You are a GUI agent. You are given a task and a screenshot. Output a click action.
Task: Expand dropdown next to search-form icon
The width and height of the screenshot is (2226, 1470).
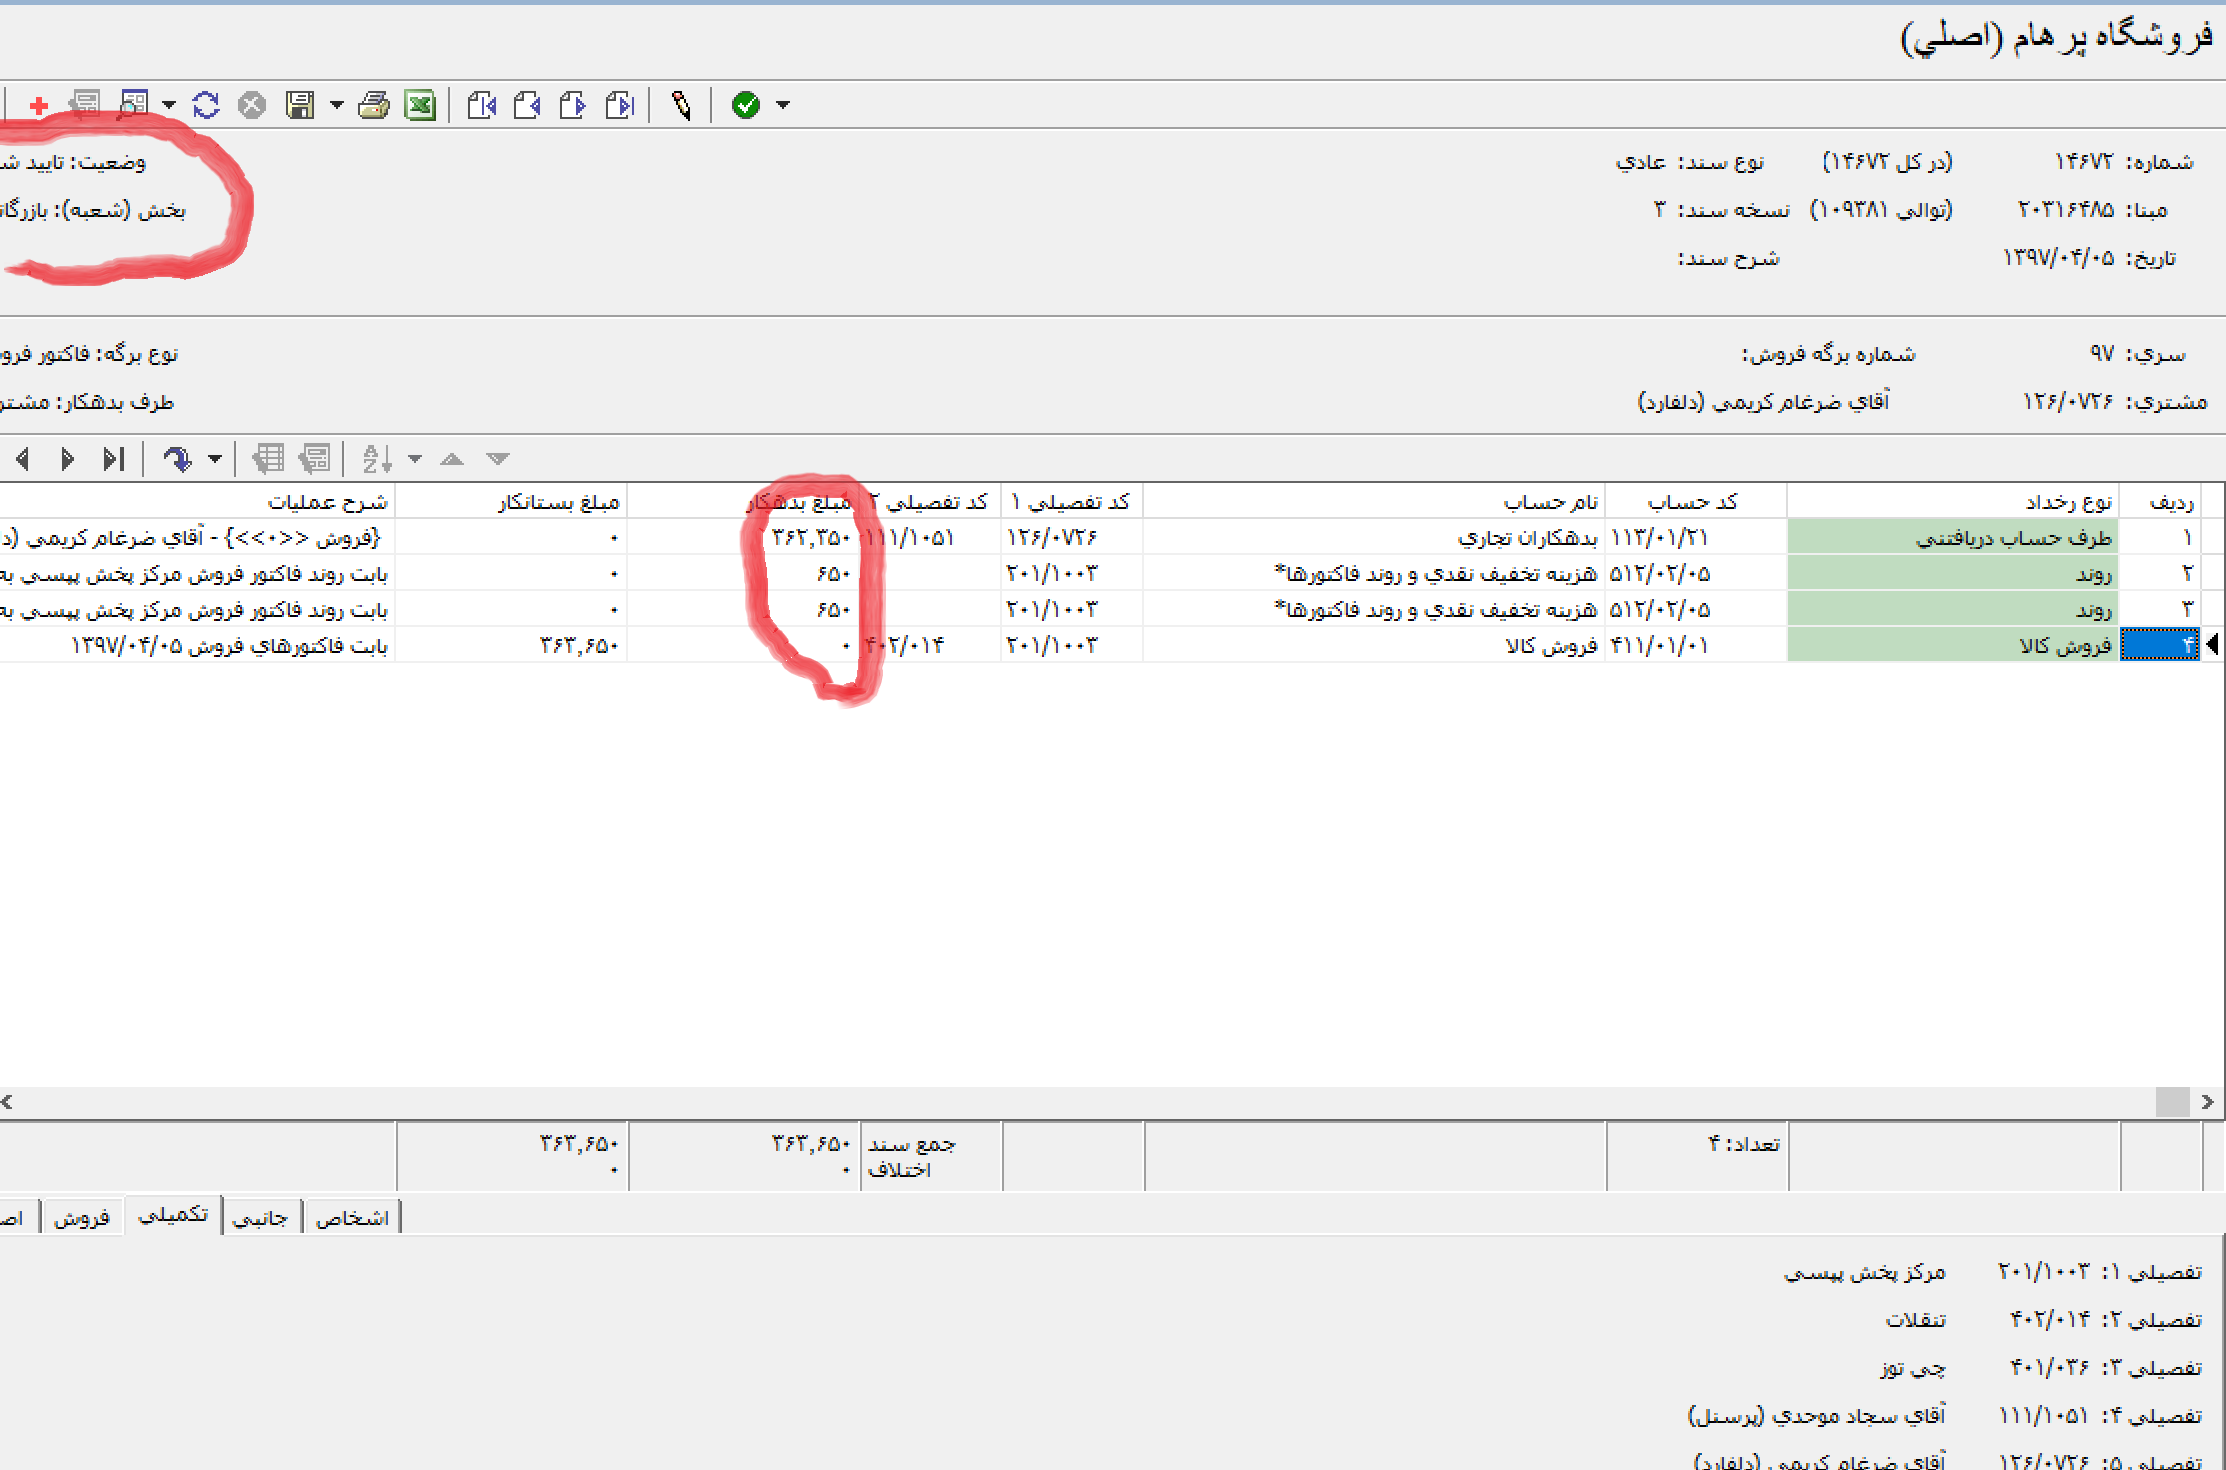click(169, 105)
